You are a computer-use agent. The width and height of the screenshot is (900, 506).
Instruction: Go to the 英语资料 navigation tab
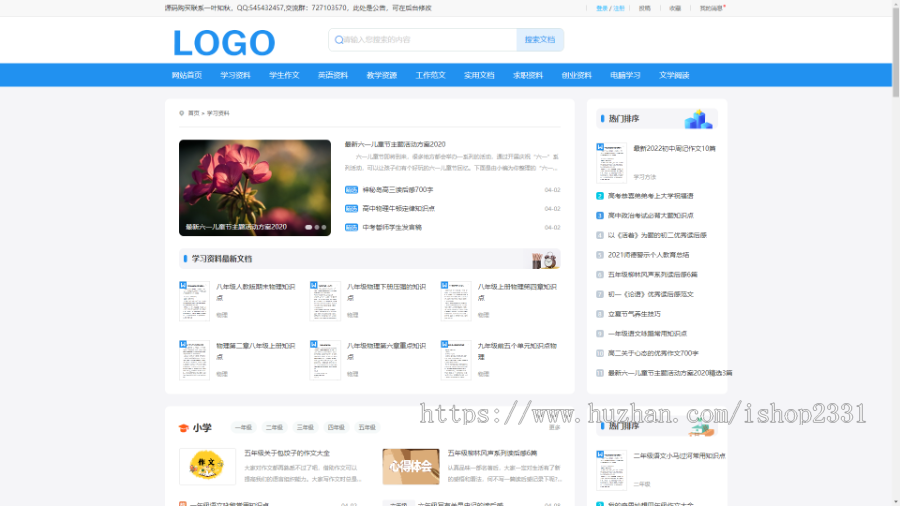pos(333,75)
